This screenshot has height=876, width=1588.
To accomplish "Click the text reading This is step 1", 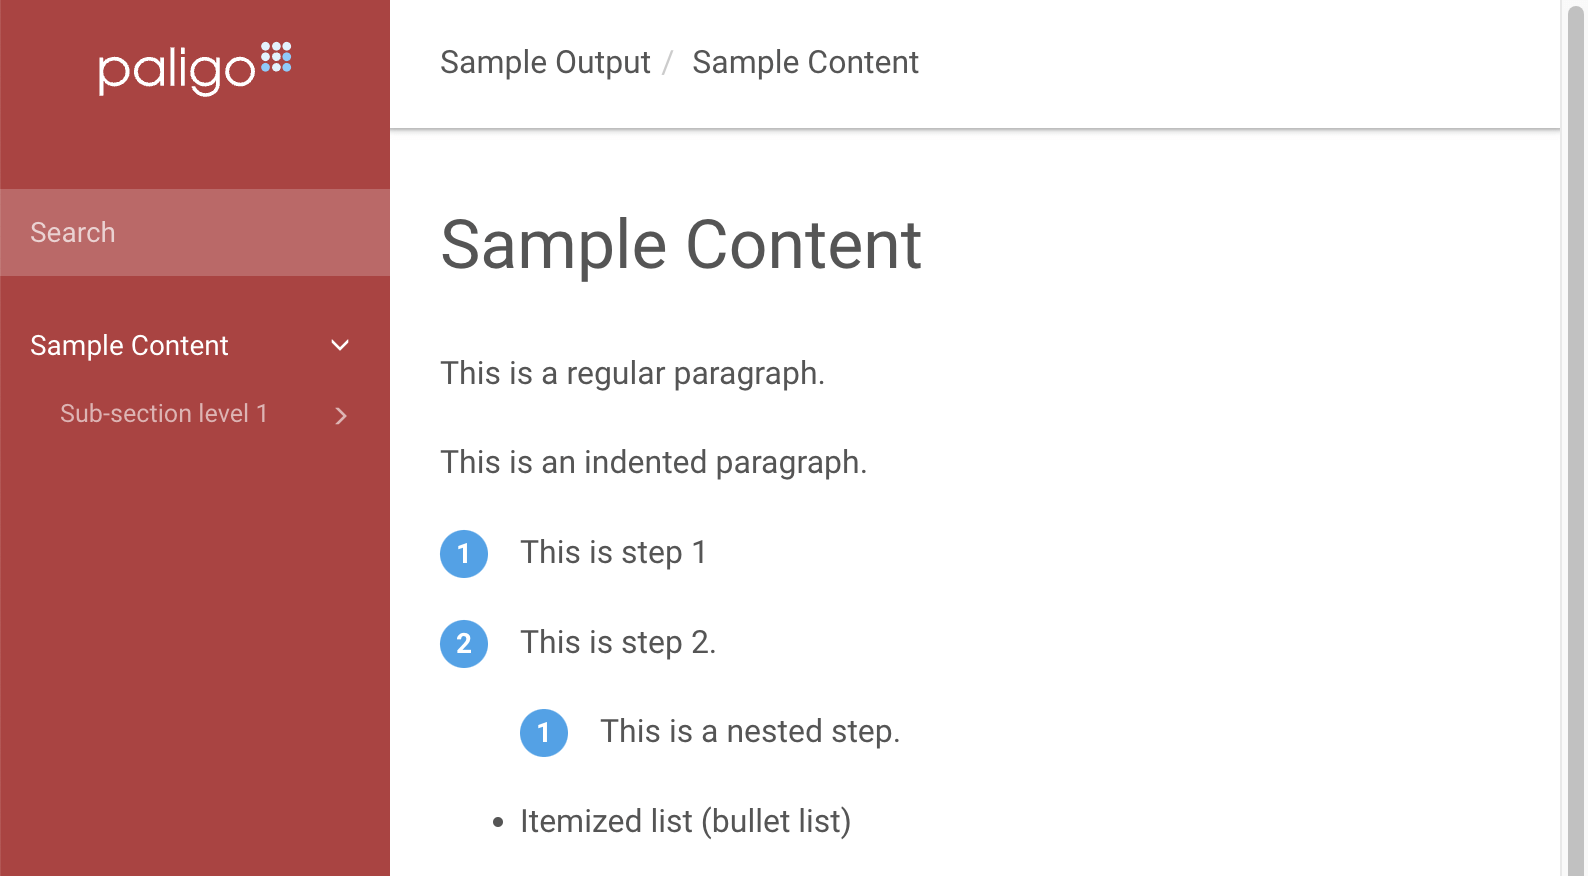I will 613,552.
